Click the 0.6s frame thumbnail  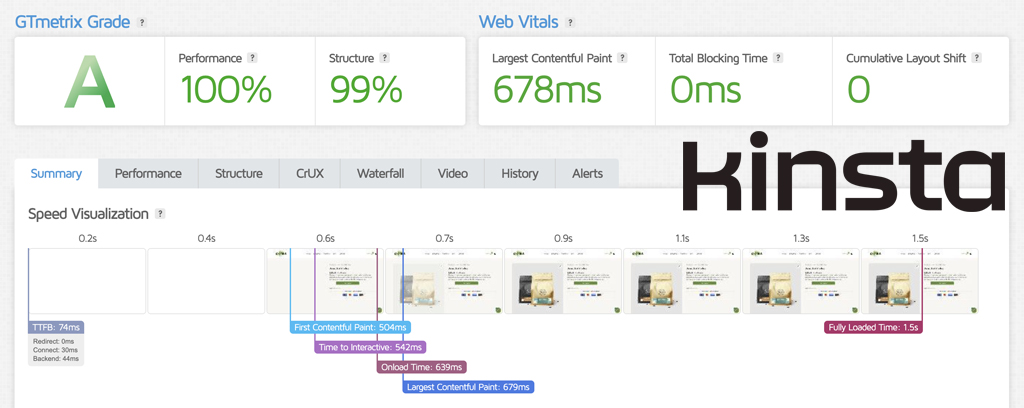(325, 281)
